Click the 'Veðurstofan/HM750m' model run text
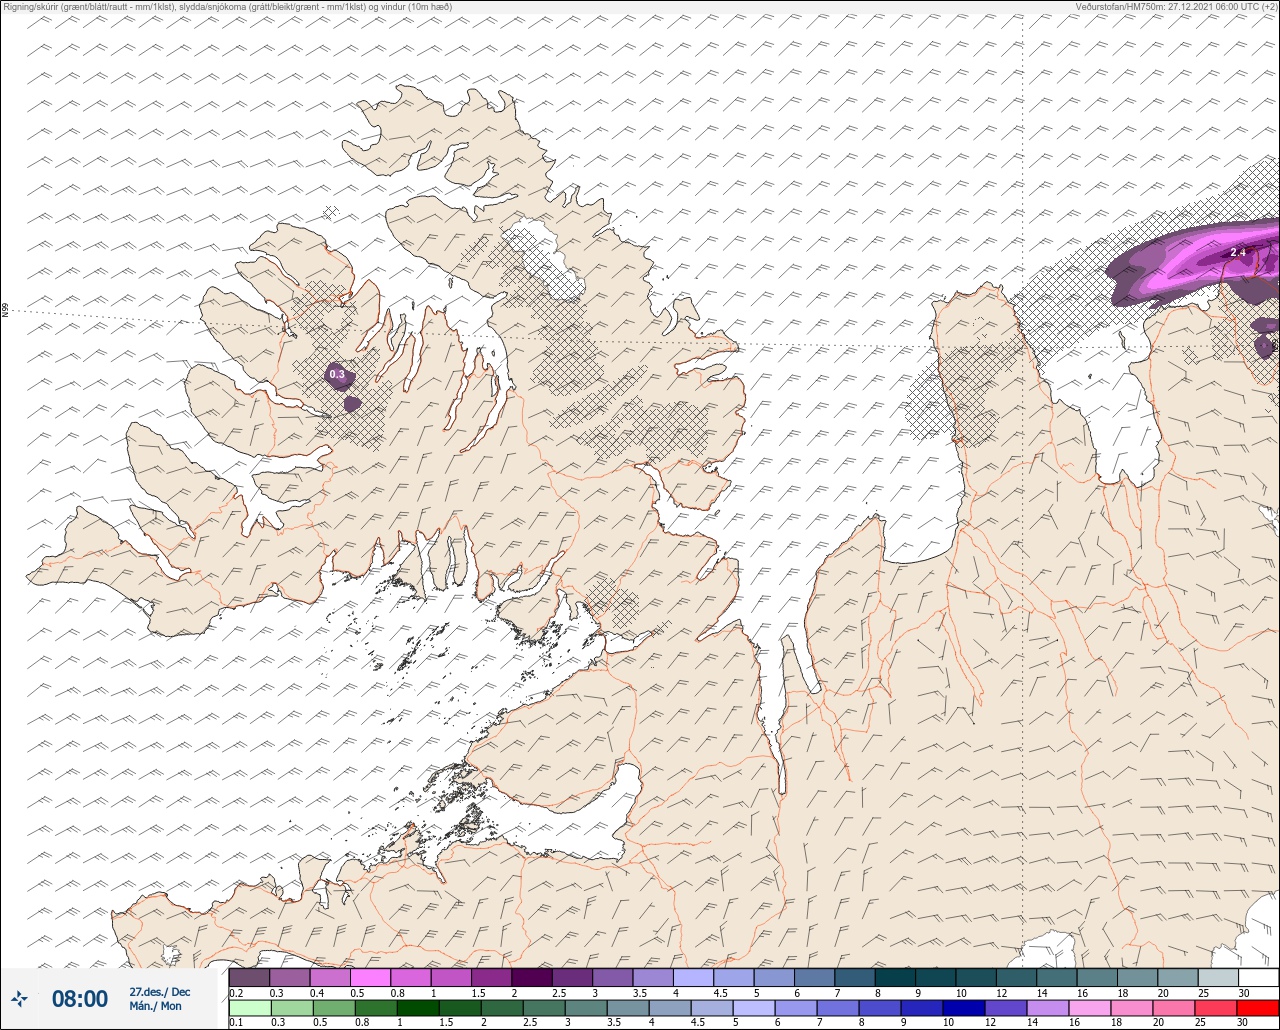This screenshot has width=1280, height=1030. point(1176,6)
